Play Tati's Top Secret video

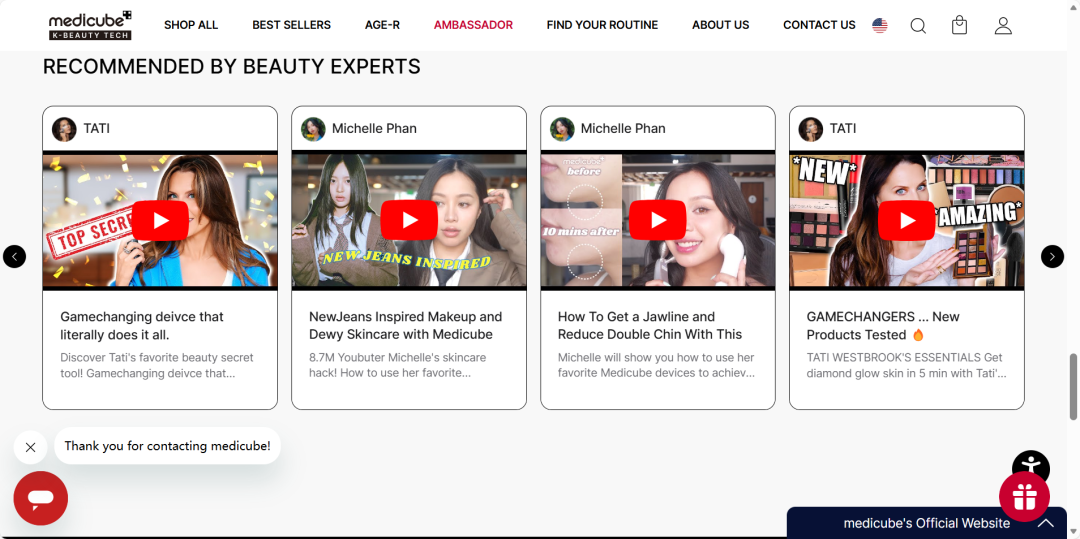160,221
